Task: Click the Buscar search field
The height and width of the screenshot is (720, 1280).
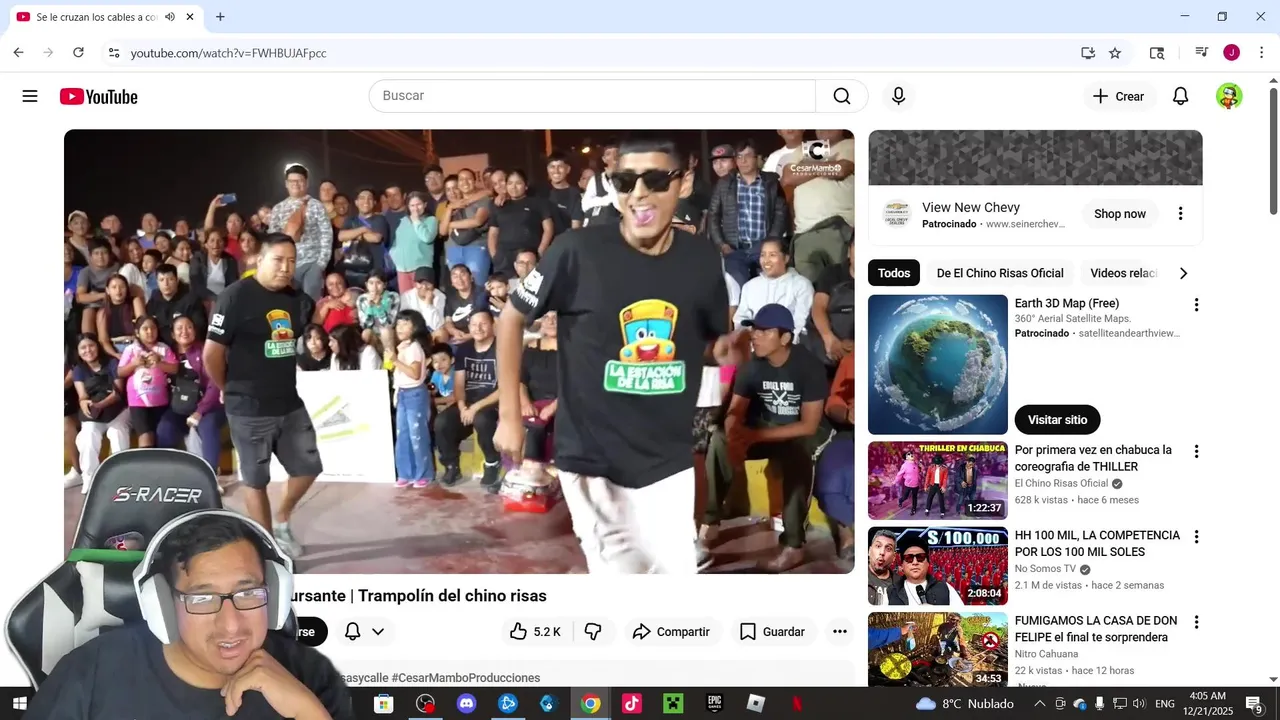Action: click(592, 96)
